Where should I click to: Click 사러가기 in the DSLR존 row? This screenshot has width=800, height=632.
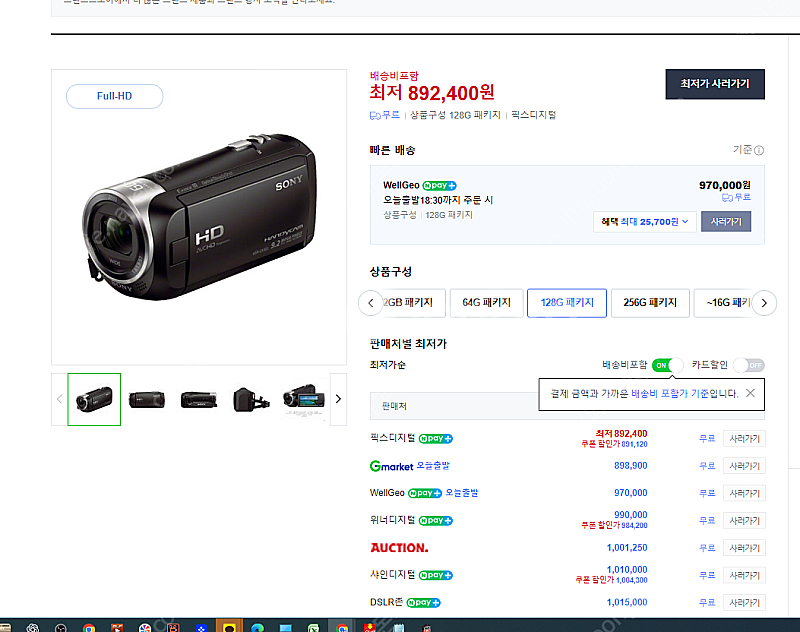[744, 603]
